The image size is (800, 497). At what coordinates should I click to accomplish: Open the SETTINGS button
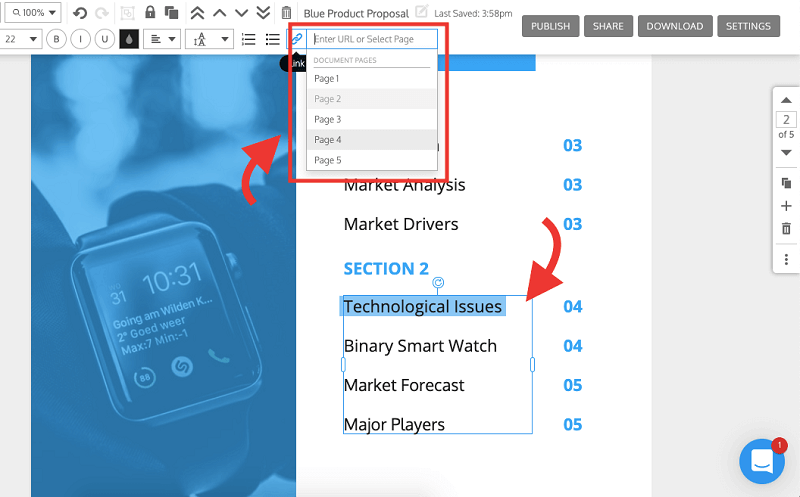(x=748, y=26)
